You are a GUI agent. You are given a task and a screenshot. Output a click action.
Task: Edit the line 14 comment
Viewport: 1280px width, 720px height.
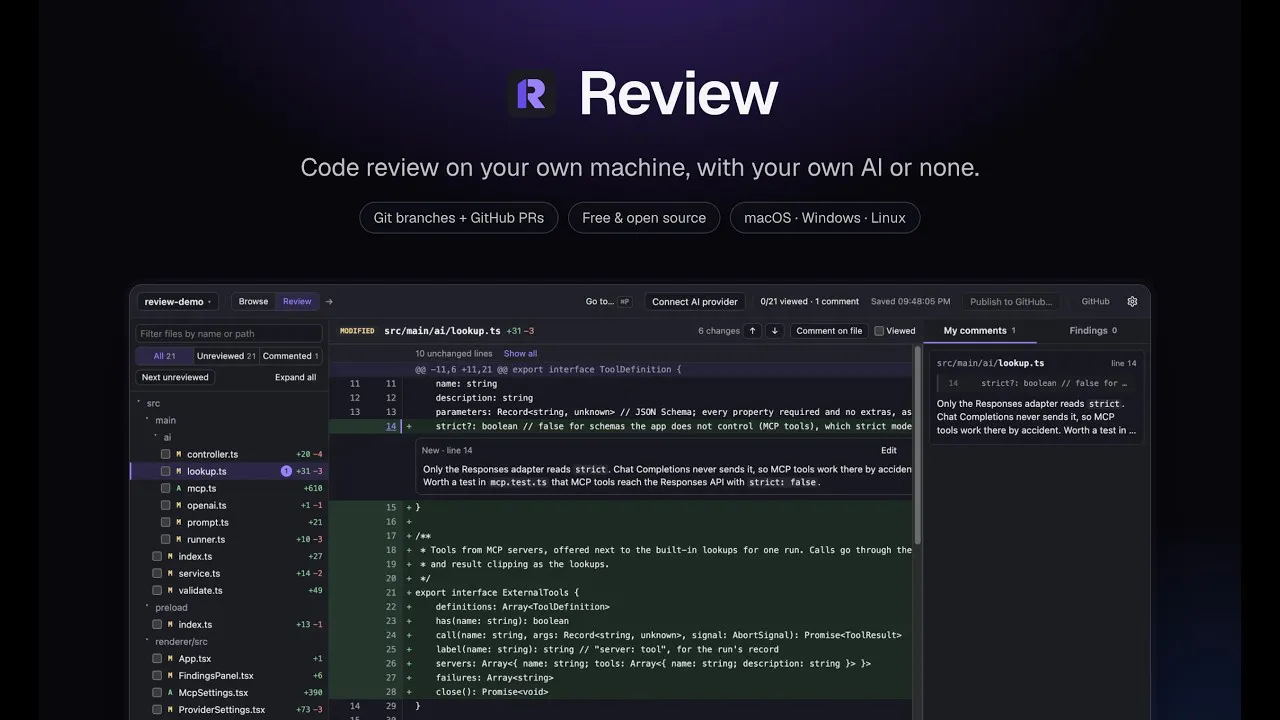(x=888, y=450)
